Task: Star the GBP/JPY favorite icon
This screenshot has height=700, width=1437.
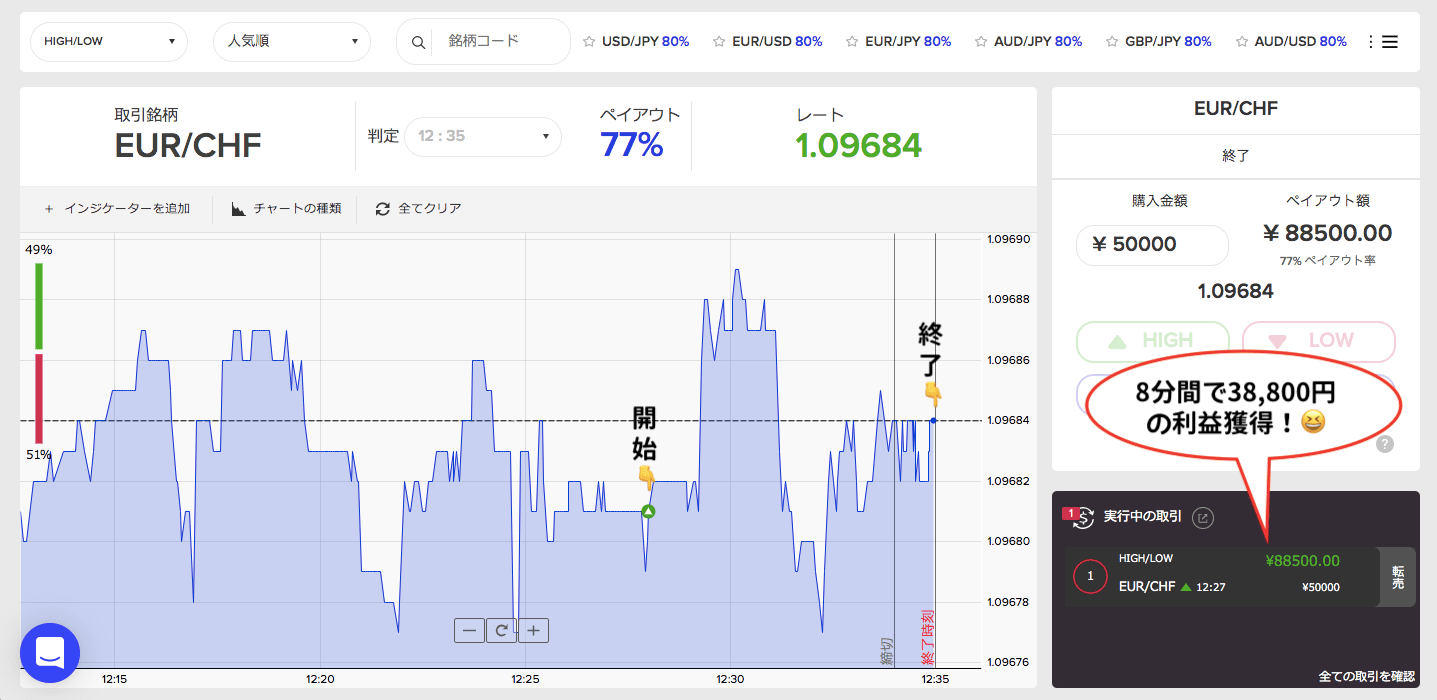Action: tap(1112, 42)
